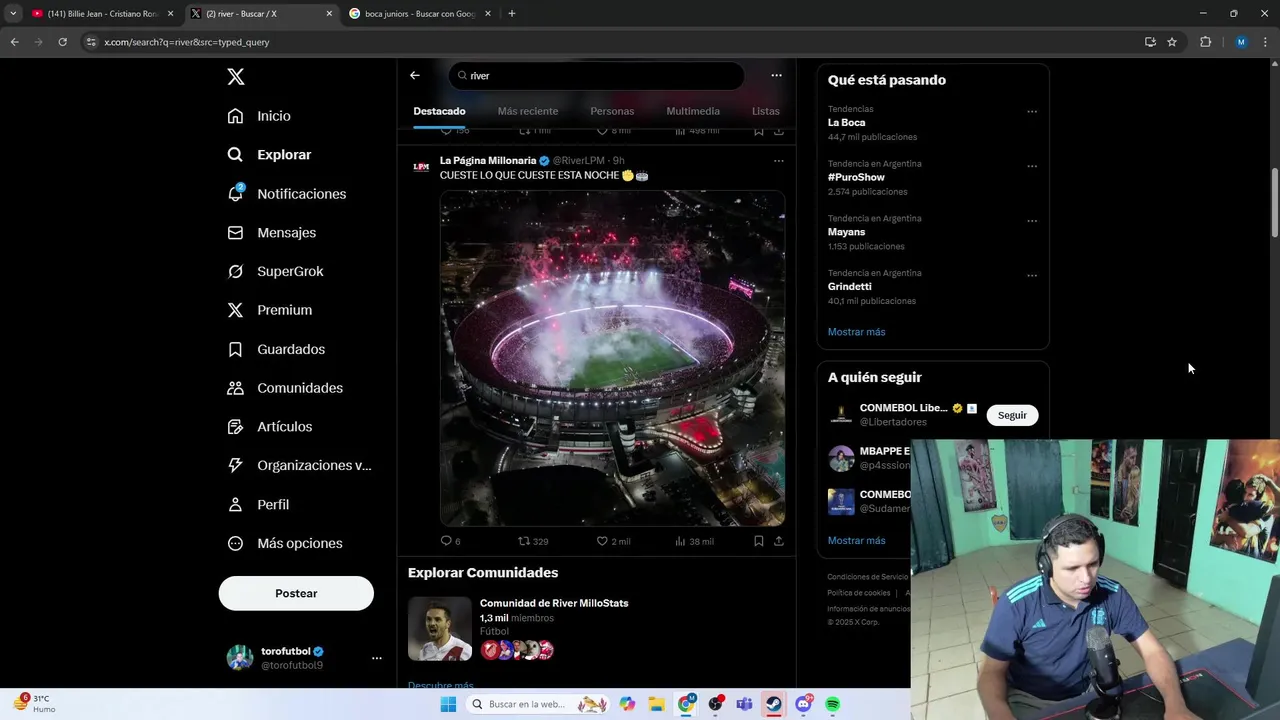
Task: Click Mostrar más under A quién seguir
Action: pos(856,541)
